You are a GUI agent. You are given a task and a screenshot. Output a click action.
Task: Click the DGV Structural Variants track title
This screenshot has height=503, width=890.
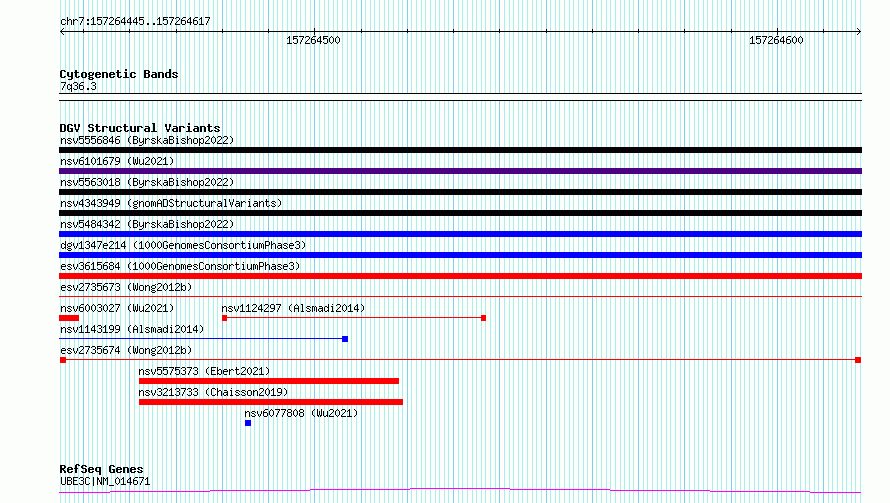click(140, 128)
